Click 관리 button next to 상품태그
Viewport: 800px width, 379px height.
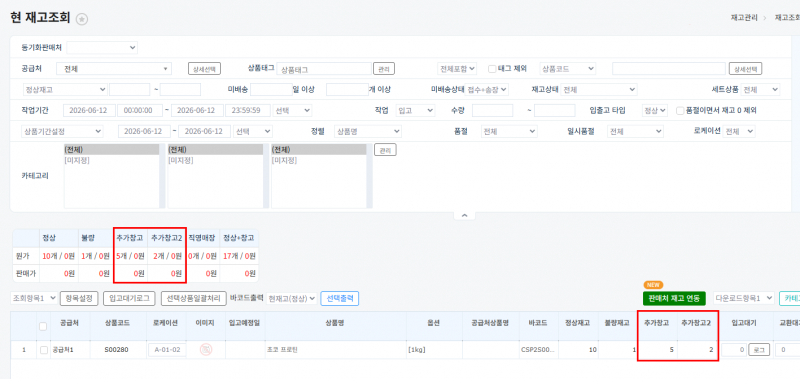pyautogui.click(x=384, y=69)
